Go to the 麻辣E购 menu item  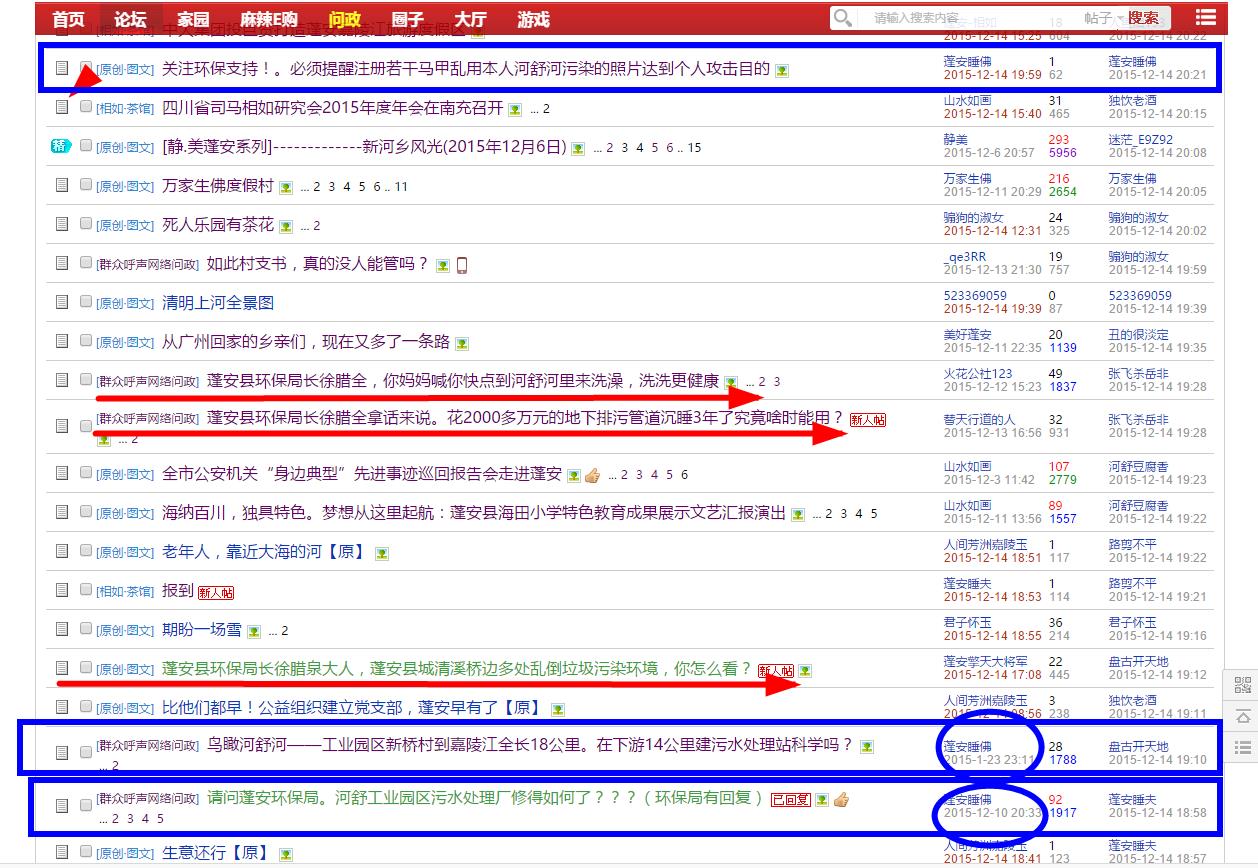tap(269, 19)
